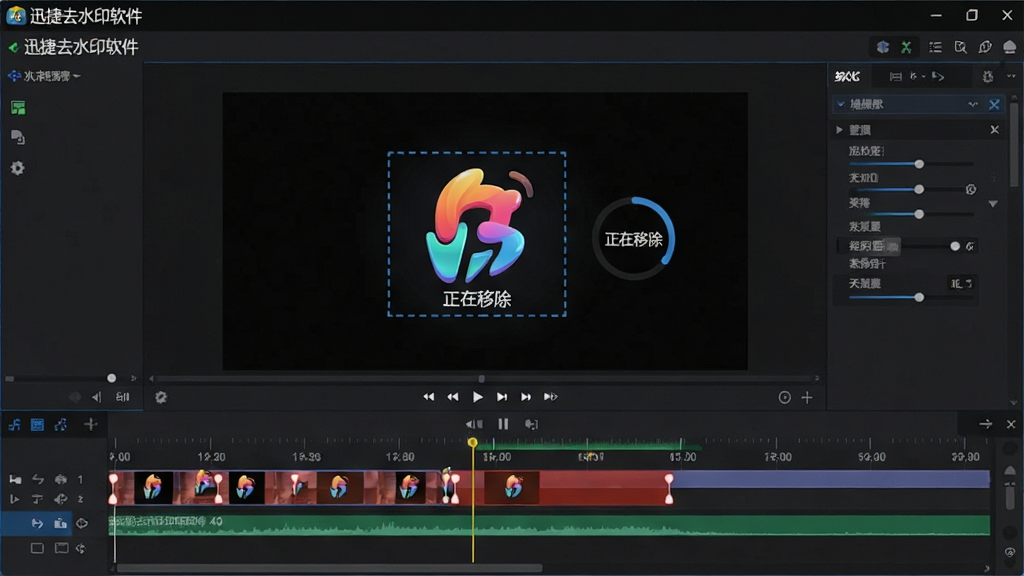Viewport: 1024px width, 576px height.
Task: Click the third blue tool icon above tracks
Action: click(x=61, y=425)
